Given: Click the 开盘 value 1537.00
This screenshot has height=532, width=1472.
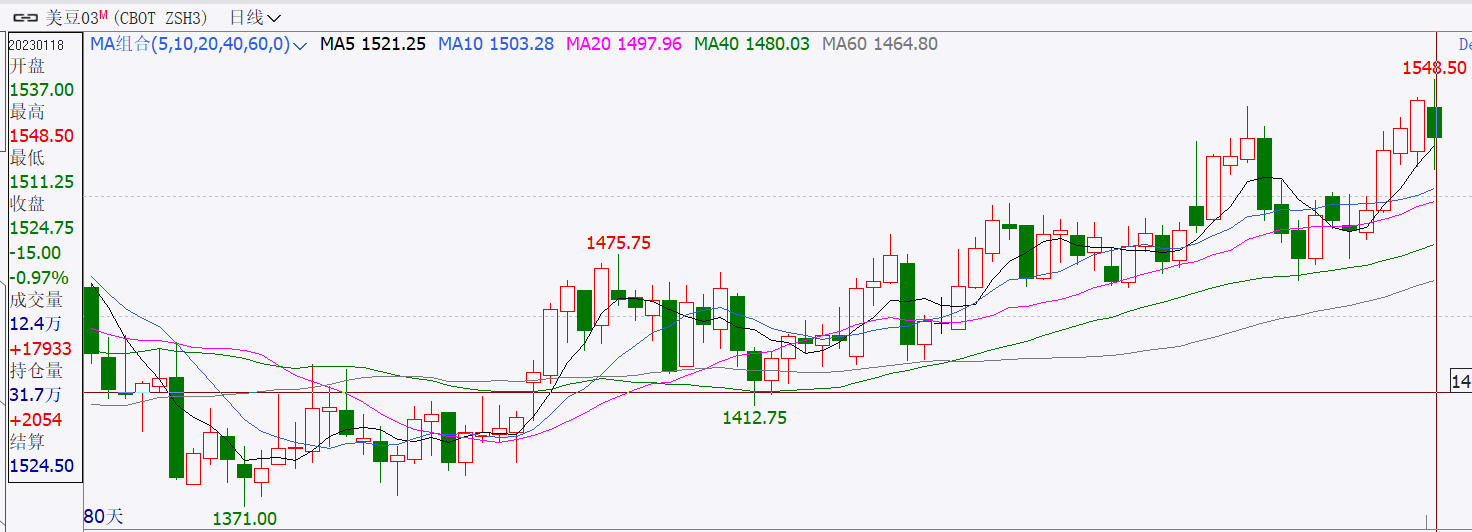Looking at the screenshot, I should pyautogui.click(x=41, y=90).
